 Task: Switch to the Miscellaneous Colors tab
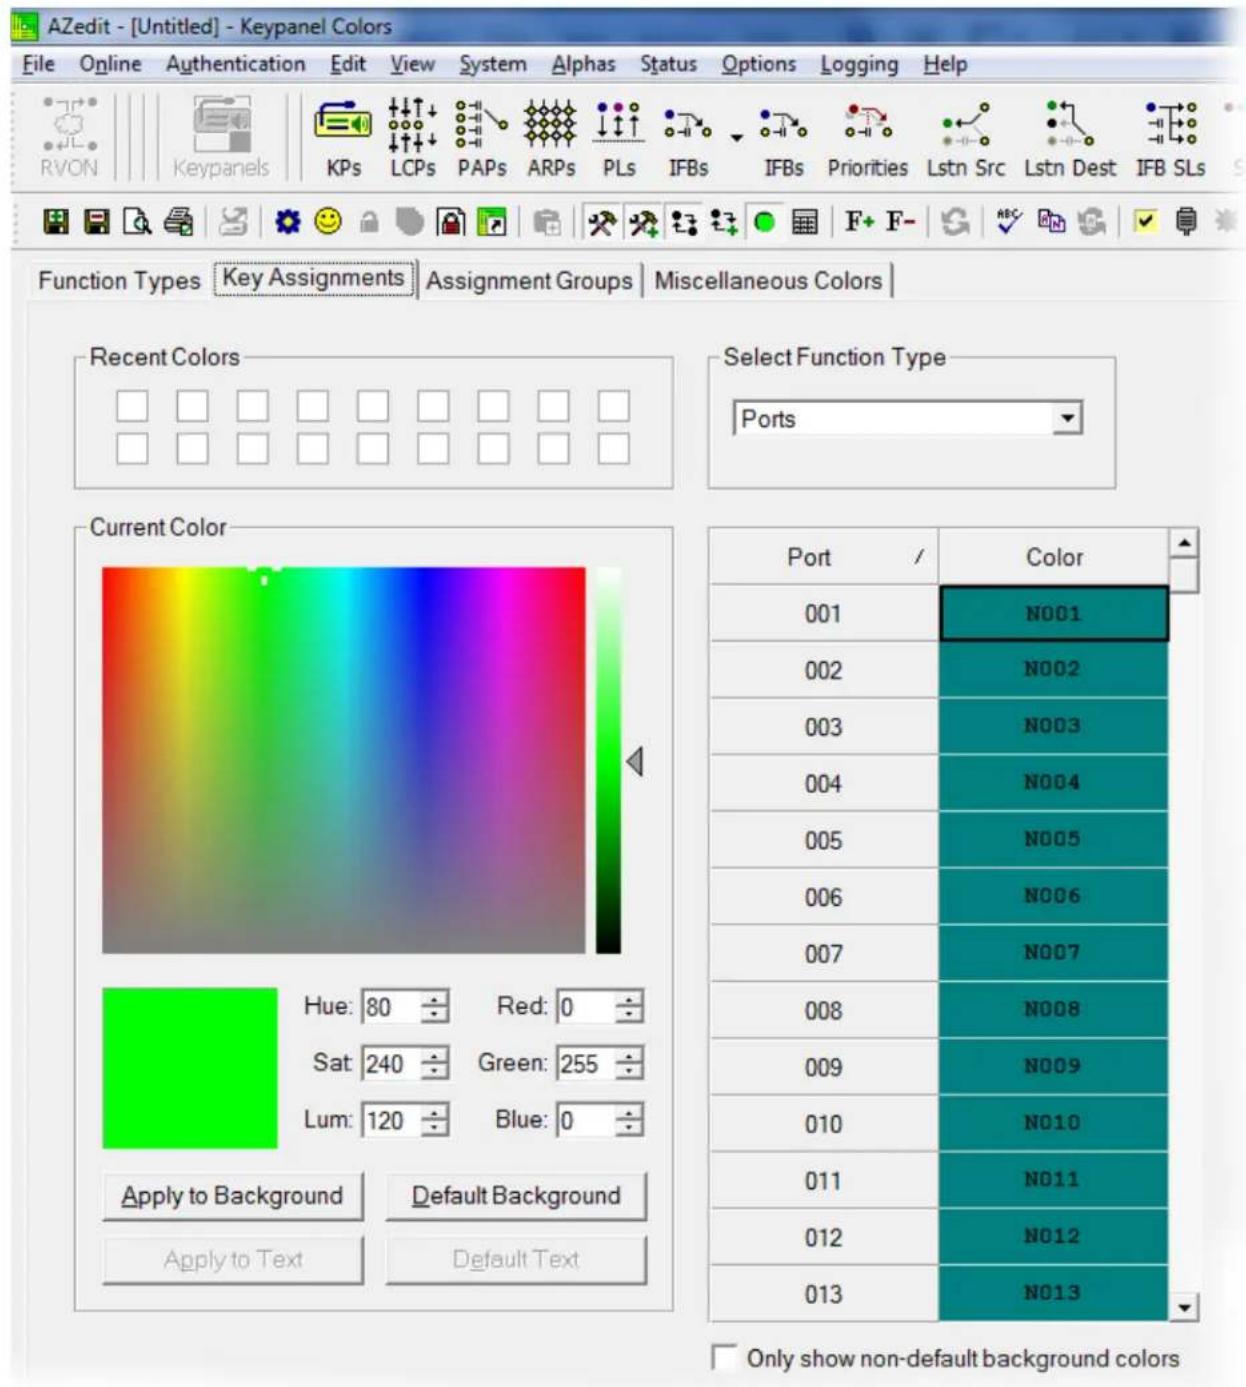tap(768, 281)
